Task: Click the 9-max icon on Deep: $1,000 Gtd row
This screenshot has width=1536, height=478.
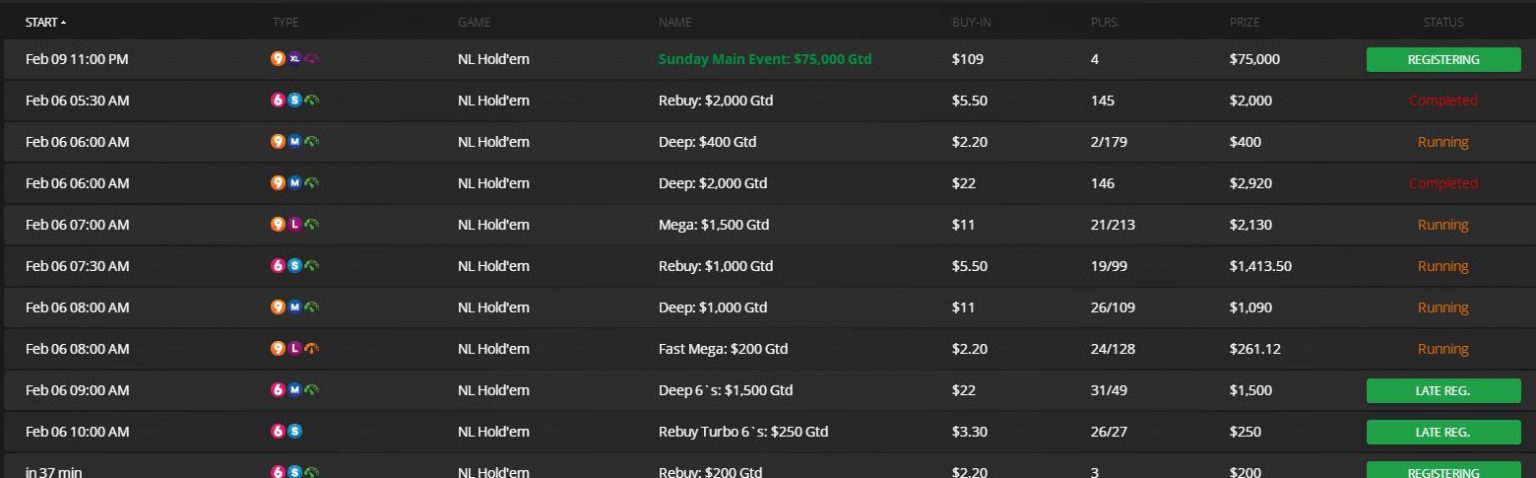Action: [278, 307]
